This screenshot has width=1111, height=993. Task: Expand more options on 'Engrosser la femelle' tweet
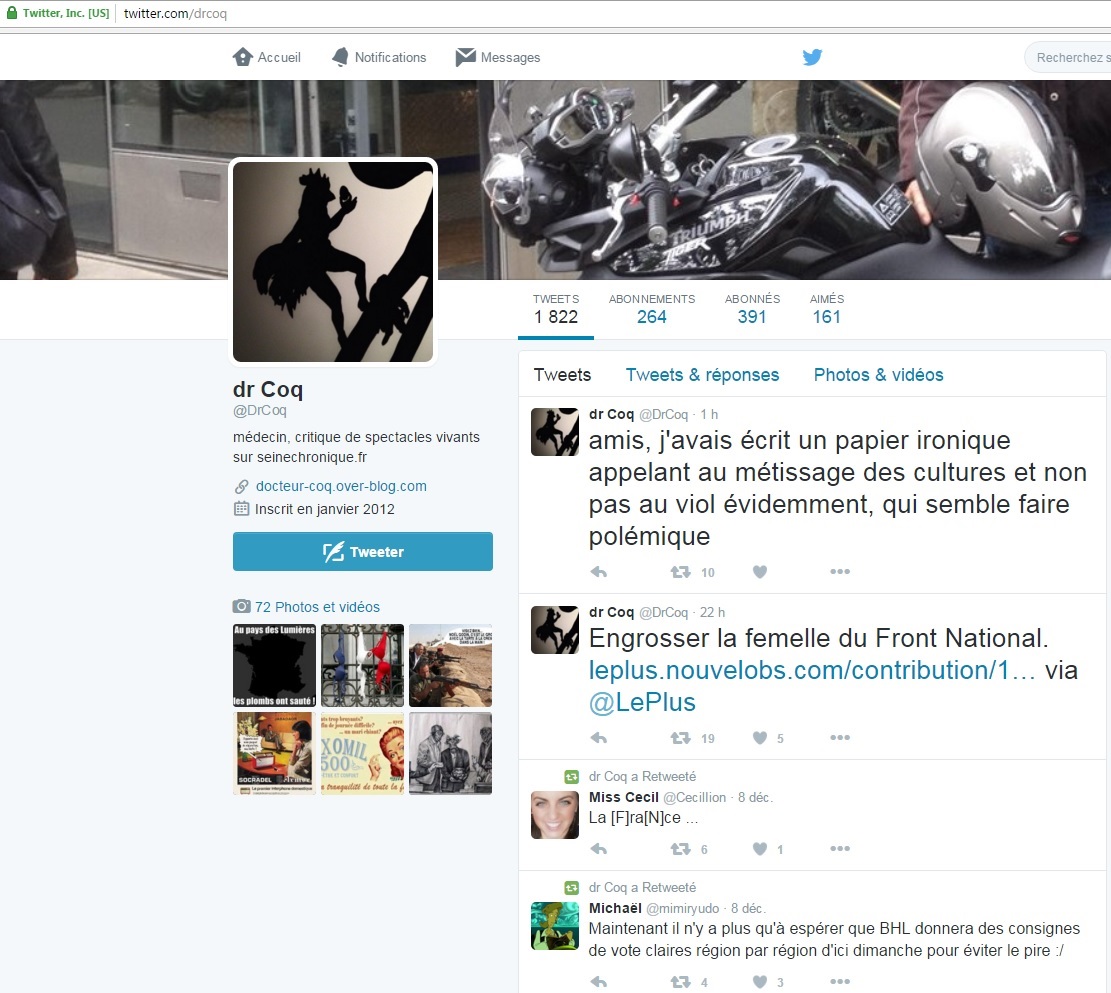[x=840, y=738]
